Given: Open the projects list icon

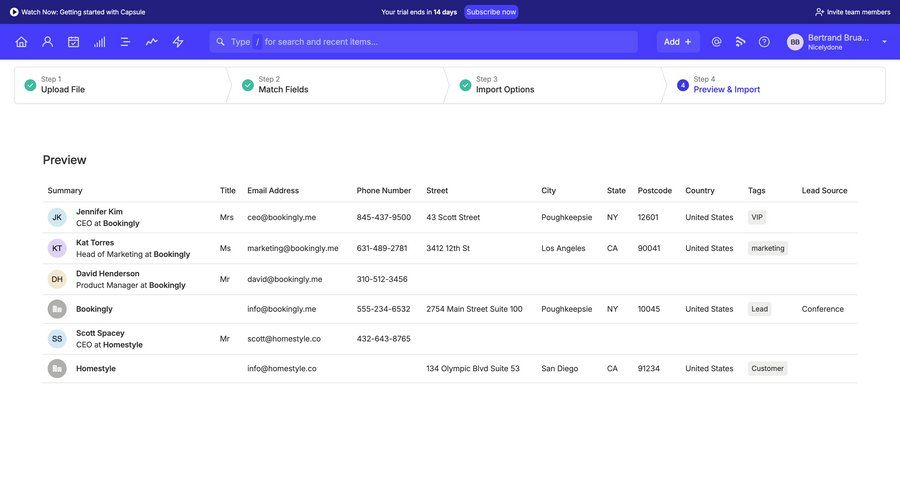Looking at the screenshot, I should [125, 42].
